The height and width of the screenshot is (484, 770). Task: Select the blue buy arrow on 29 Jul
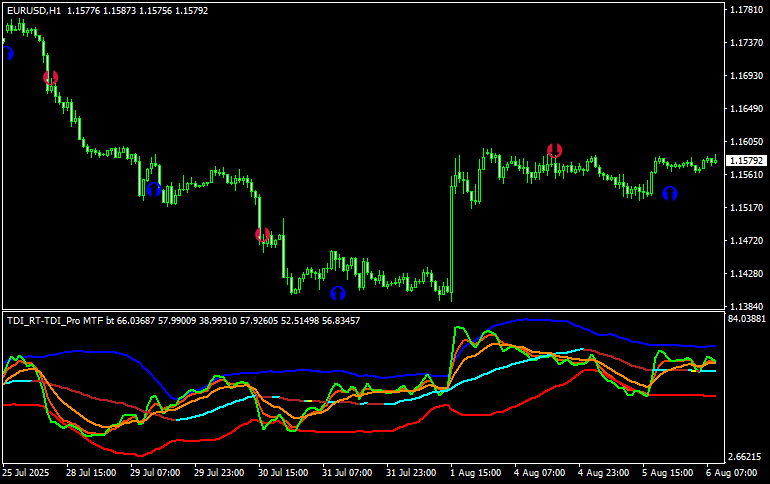tap(154, 189)
